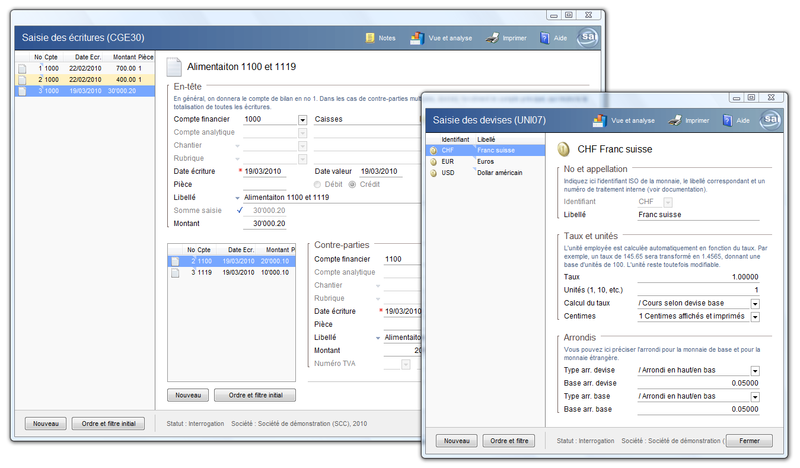This screenshot has height=468, width=800.
Task: Click into the Taux value field
Action: coord(698,277)
